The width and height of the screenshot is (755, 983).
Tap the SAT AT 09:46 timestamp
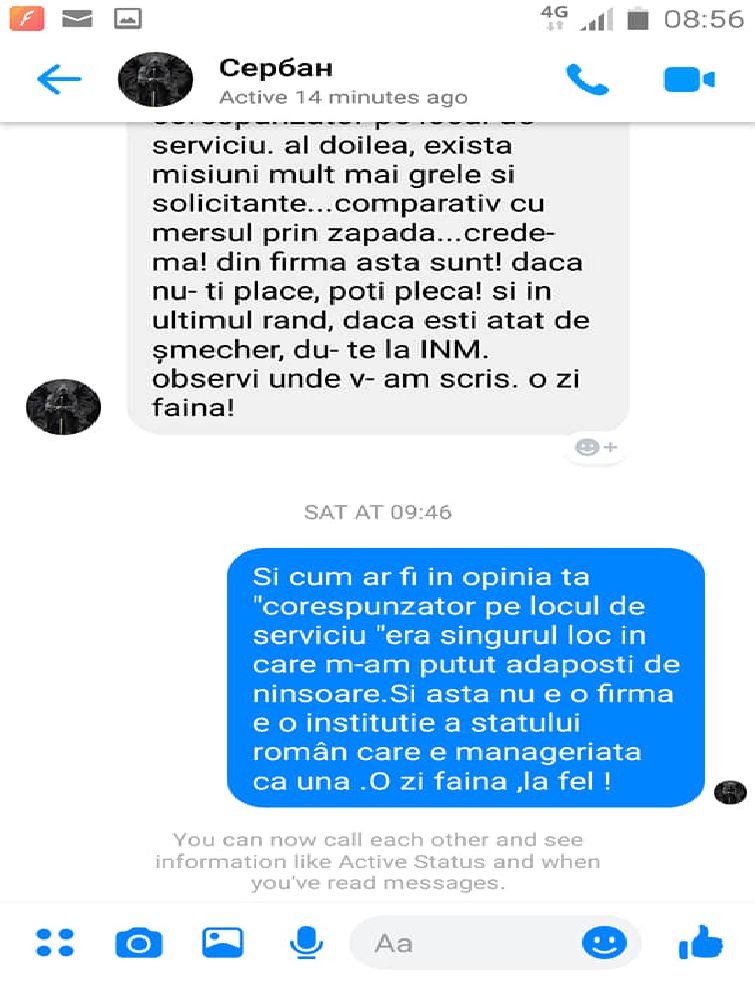click(378, 512)
